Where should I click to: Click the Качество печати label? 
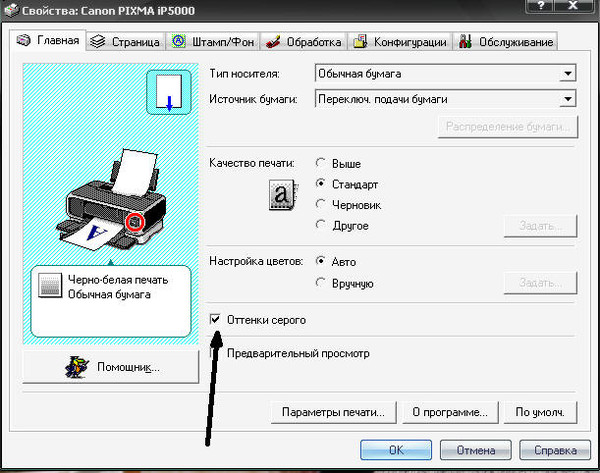tap(252, 163)
